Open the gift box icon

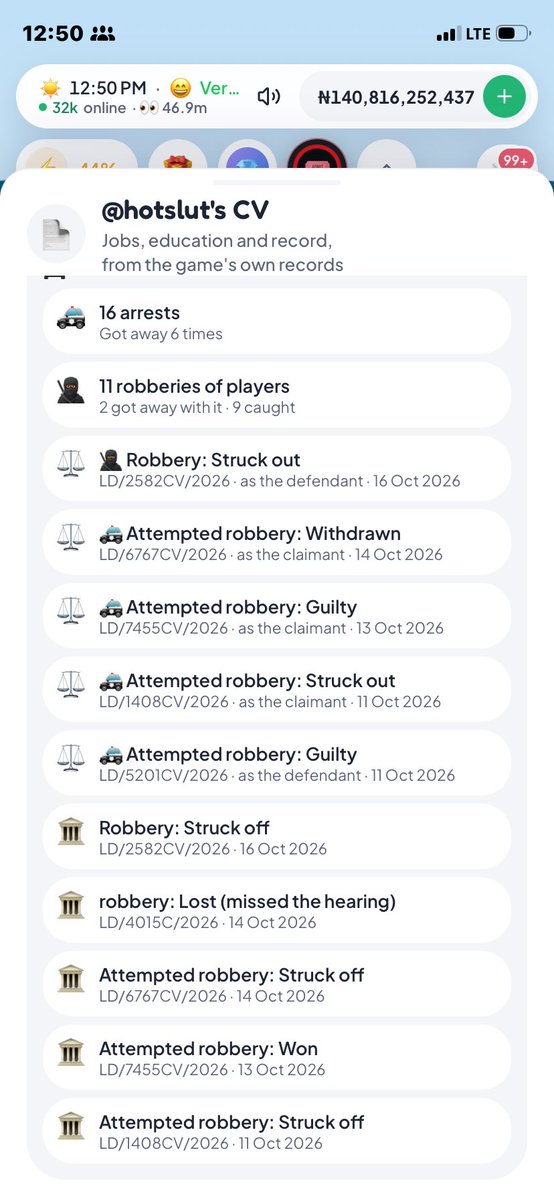(x=178, y=159)
